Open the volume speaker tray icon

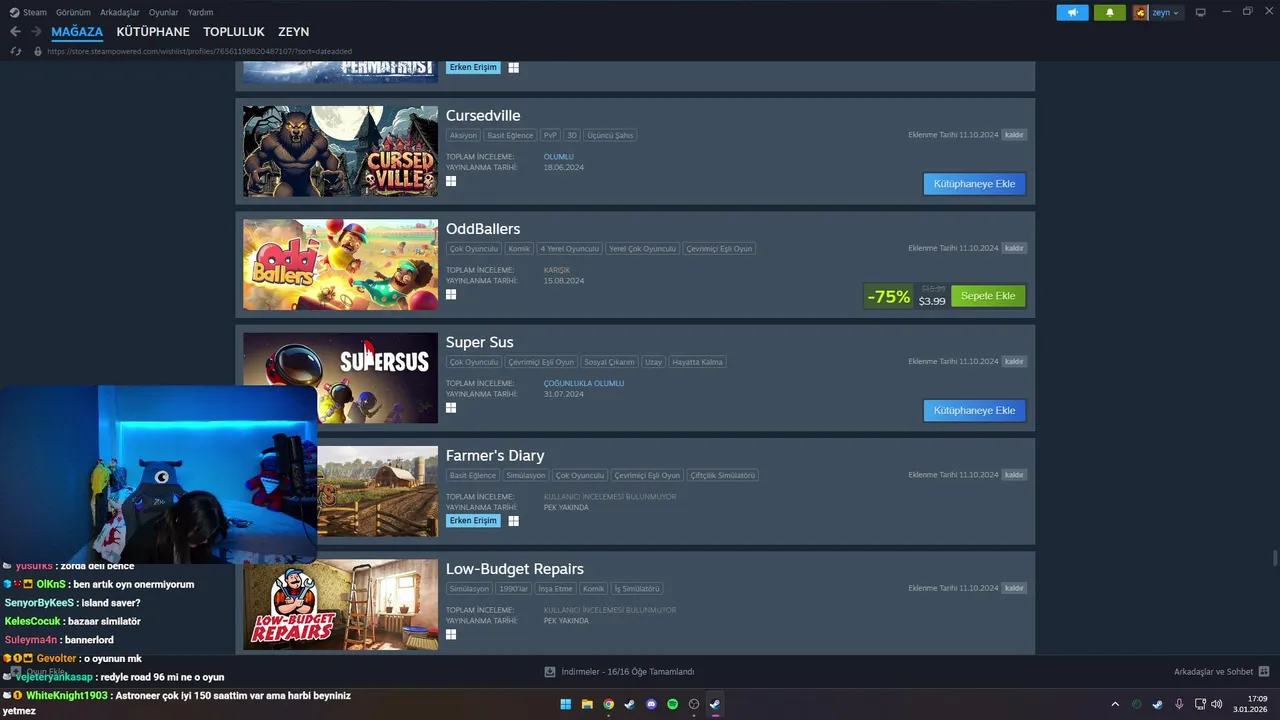pos(1217,704)
